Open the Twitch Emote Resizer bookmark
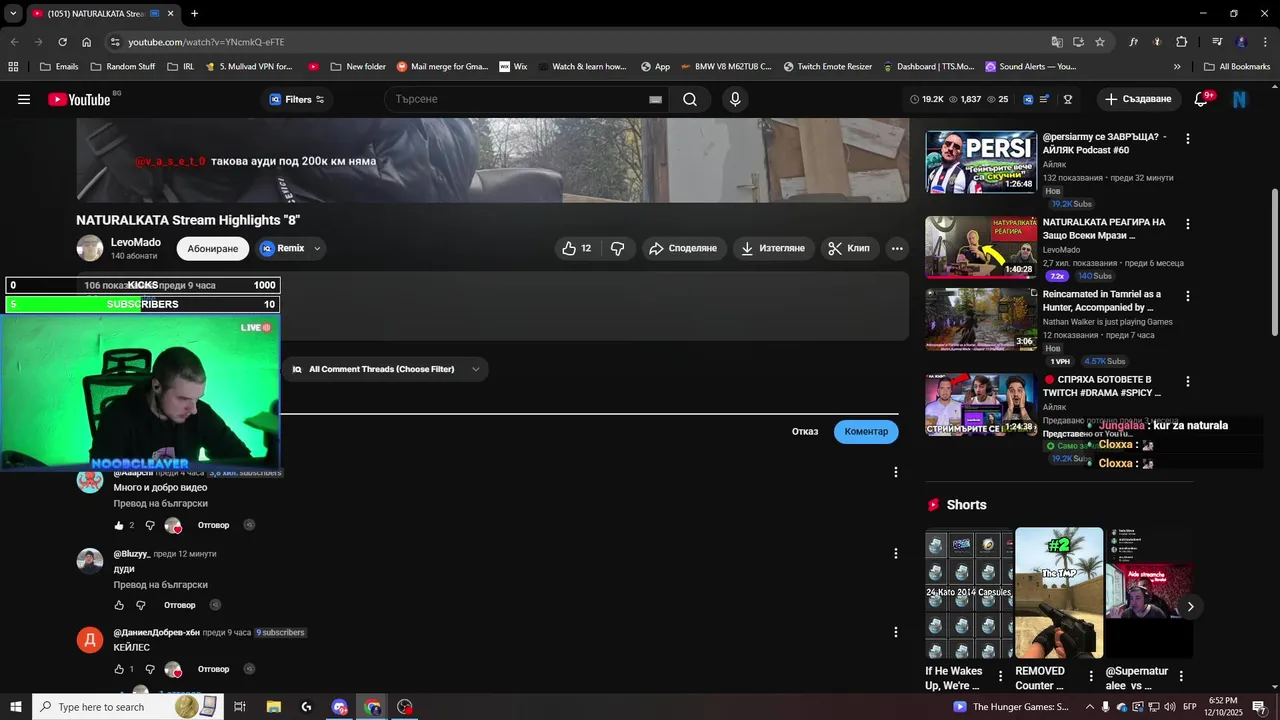 pyautogui.click(x=827, y=67)
